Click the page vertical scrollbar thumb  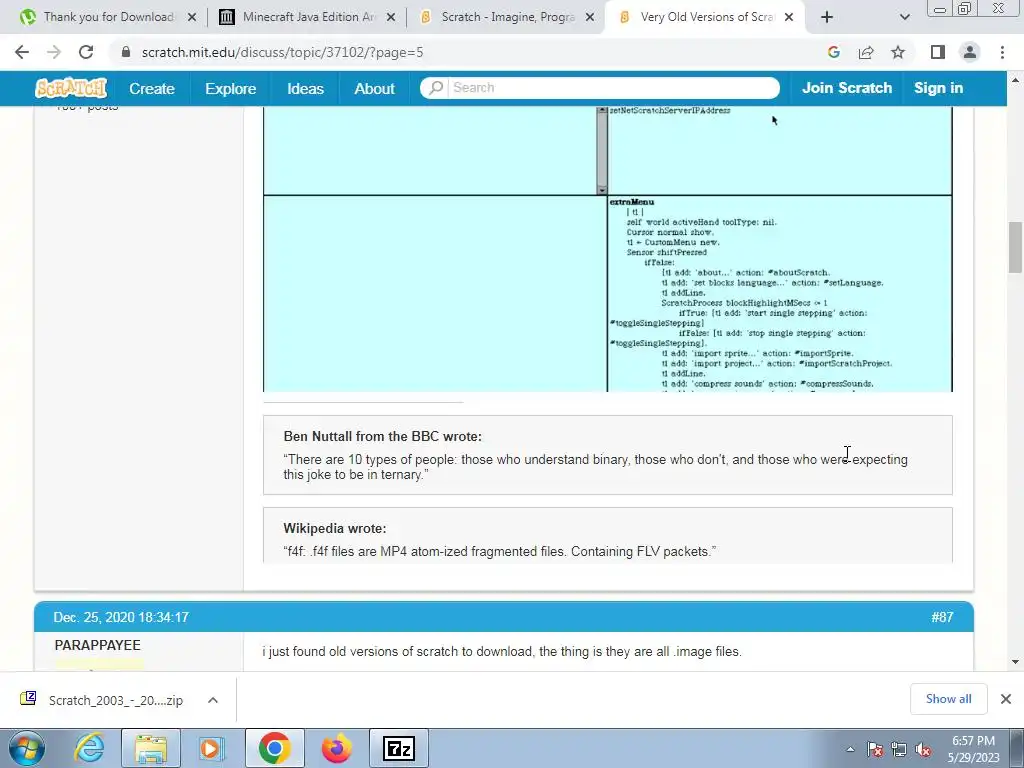[x=1015, y=247]
